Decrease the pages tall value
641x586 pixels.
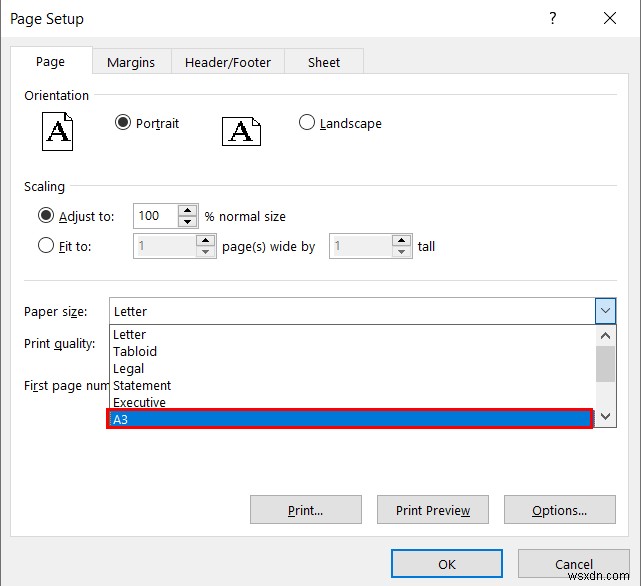click(401, 251)
